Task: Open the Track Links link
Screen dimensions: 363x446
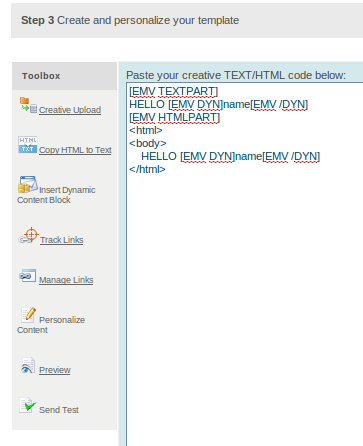Action: (x=62, y=240)
